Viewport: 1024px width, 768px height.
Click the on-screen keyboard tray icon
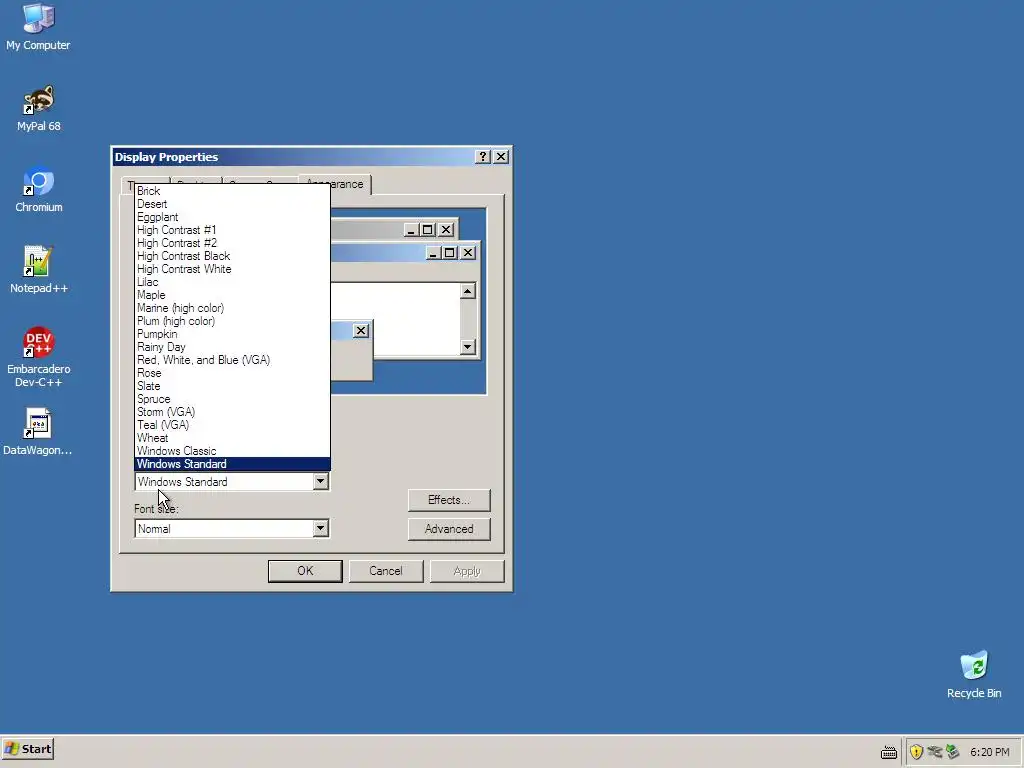coord(889,752)
